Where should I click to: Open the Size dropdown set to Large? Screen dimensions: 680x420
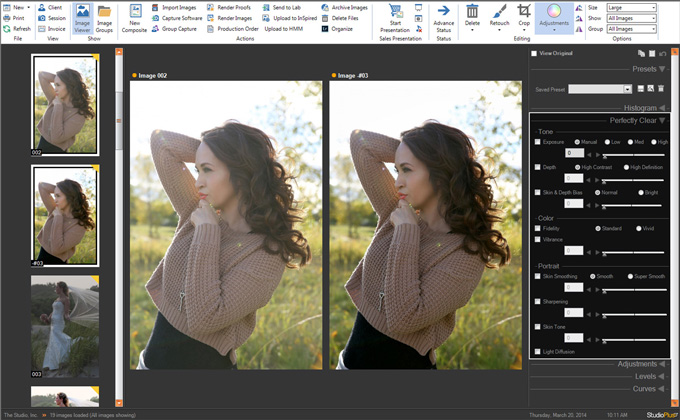(x=631, y=7)
